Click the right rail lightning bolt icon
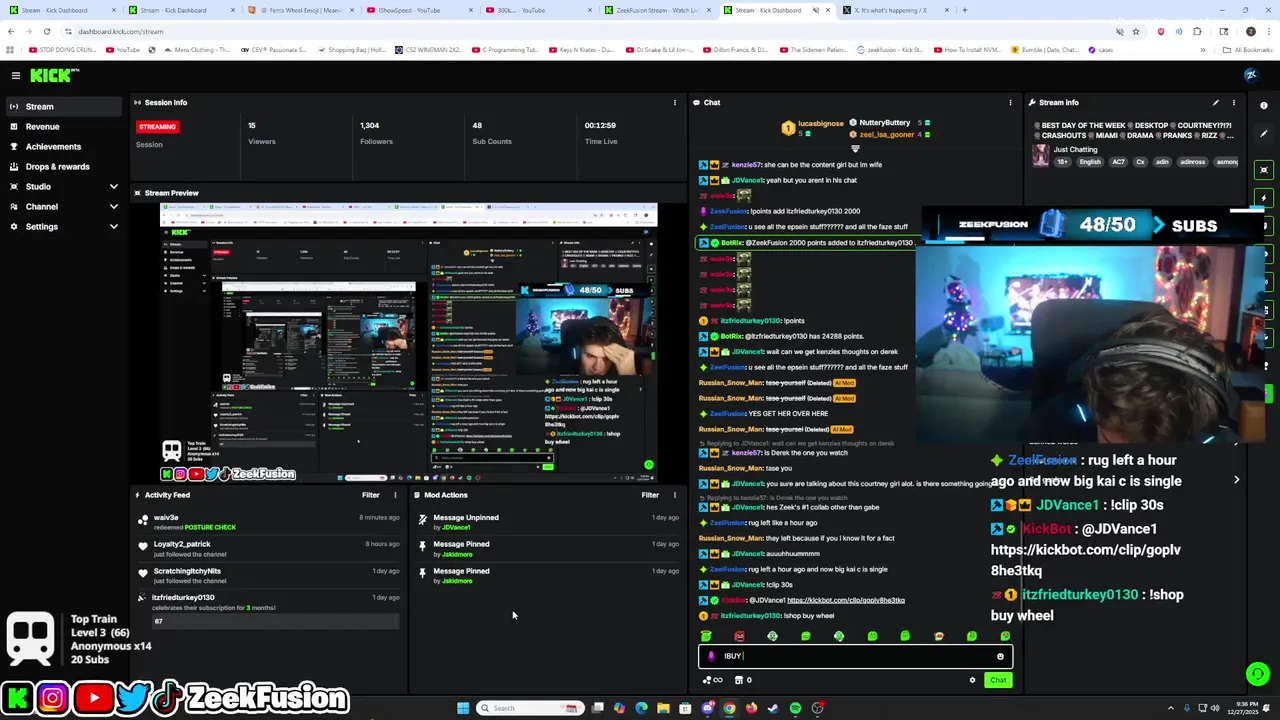This screenshot has width=1280, height=720. pos(1264,197)
